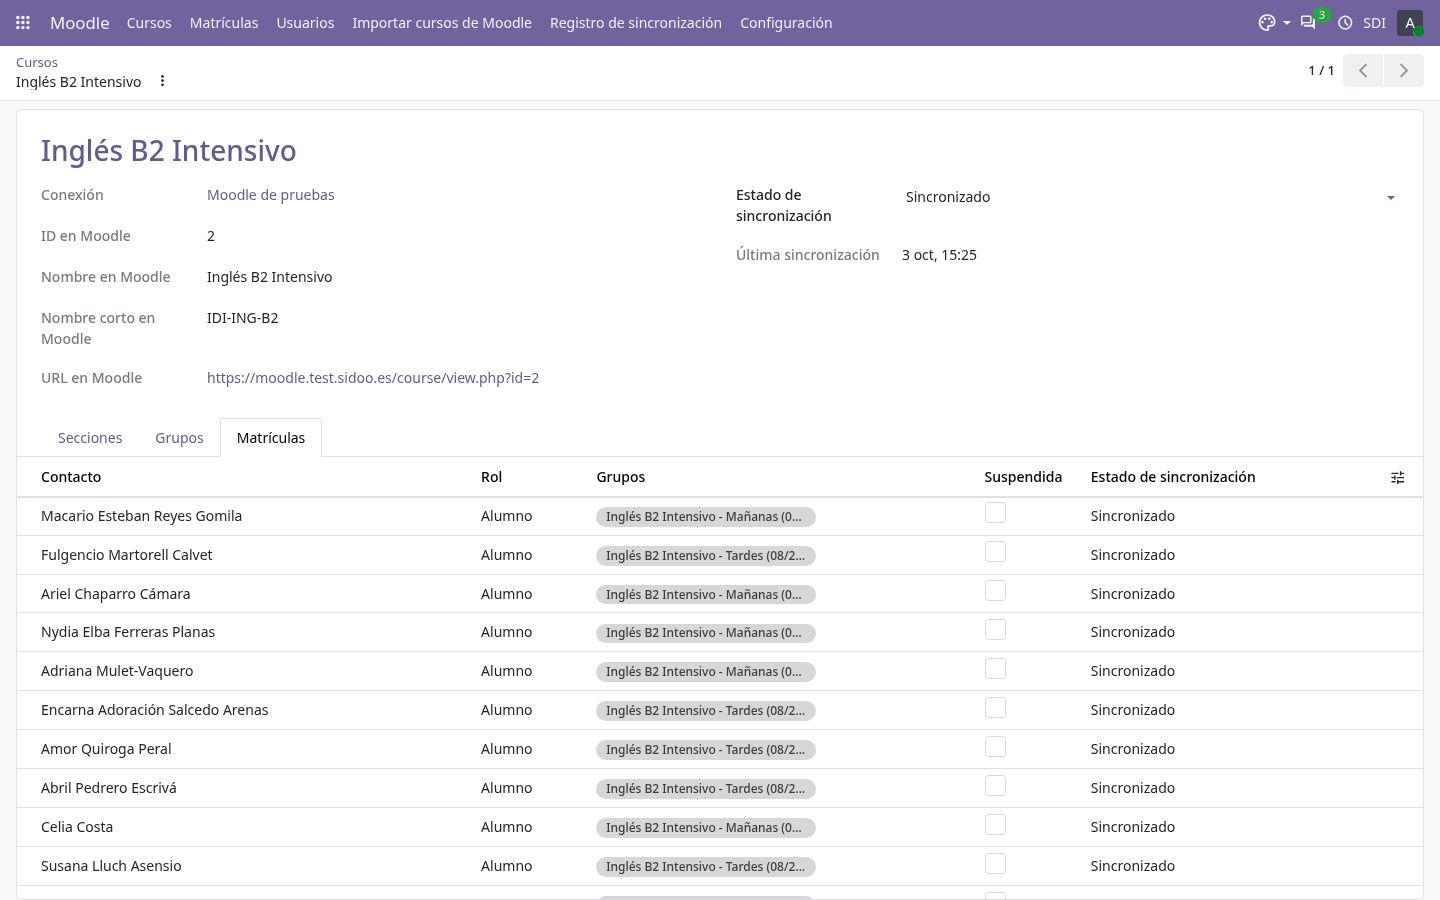1440x900 pixels.
Task: Toggle Suspendida for Adriana Mulet-Vaquero
Action: click(x=995, y=669)
